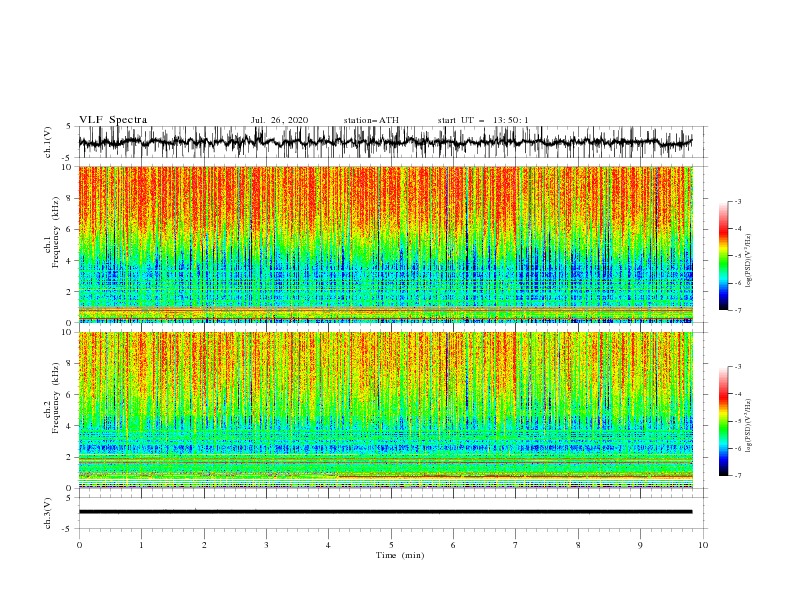Viewport: 792px width, 612px height.
Task: Click tick label 8 on Time axis
Action: click(578, 545)
